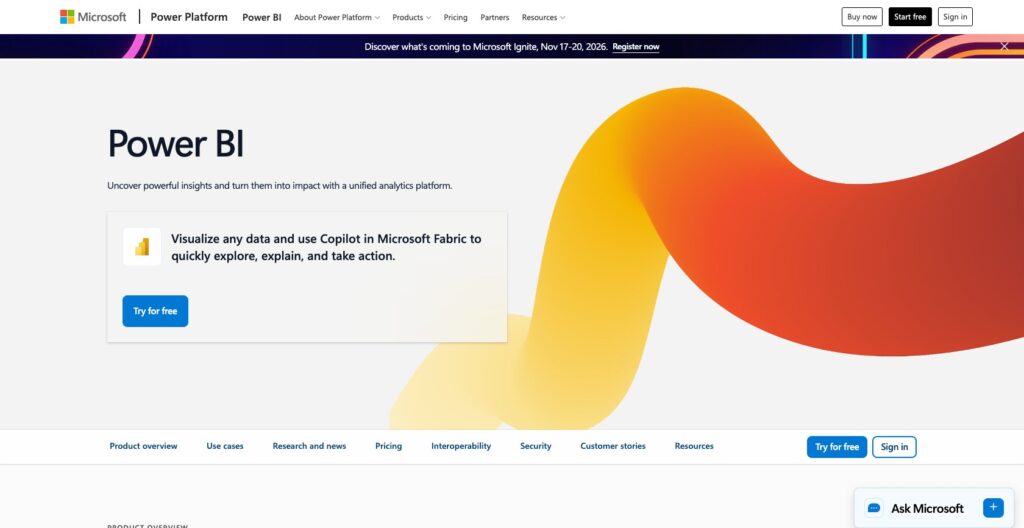Click Try for free in sticky nav
This screenshot has width=1024, height=528.
837,447
